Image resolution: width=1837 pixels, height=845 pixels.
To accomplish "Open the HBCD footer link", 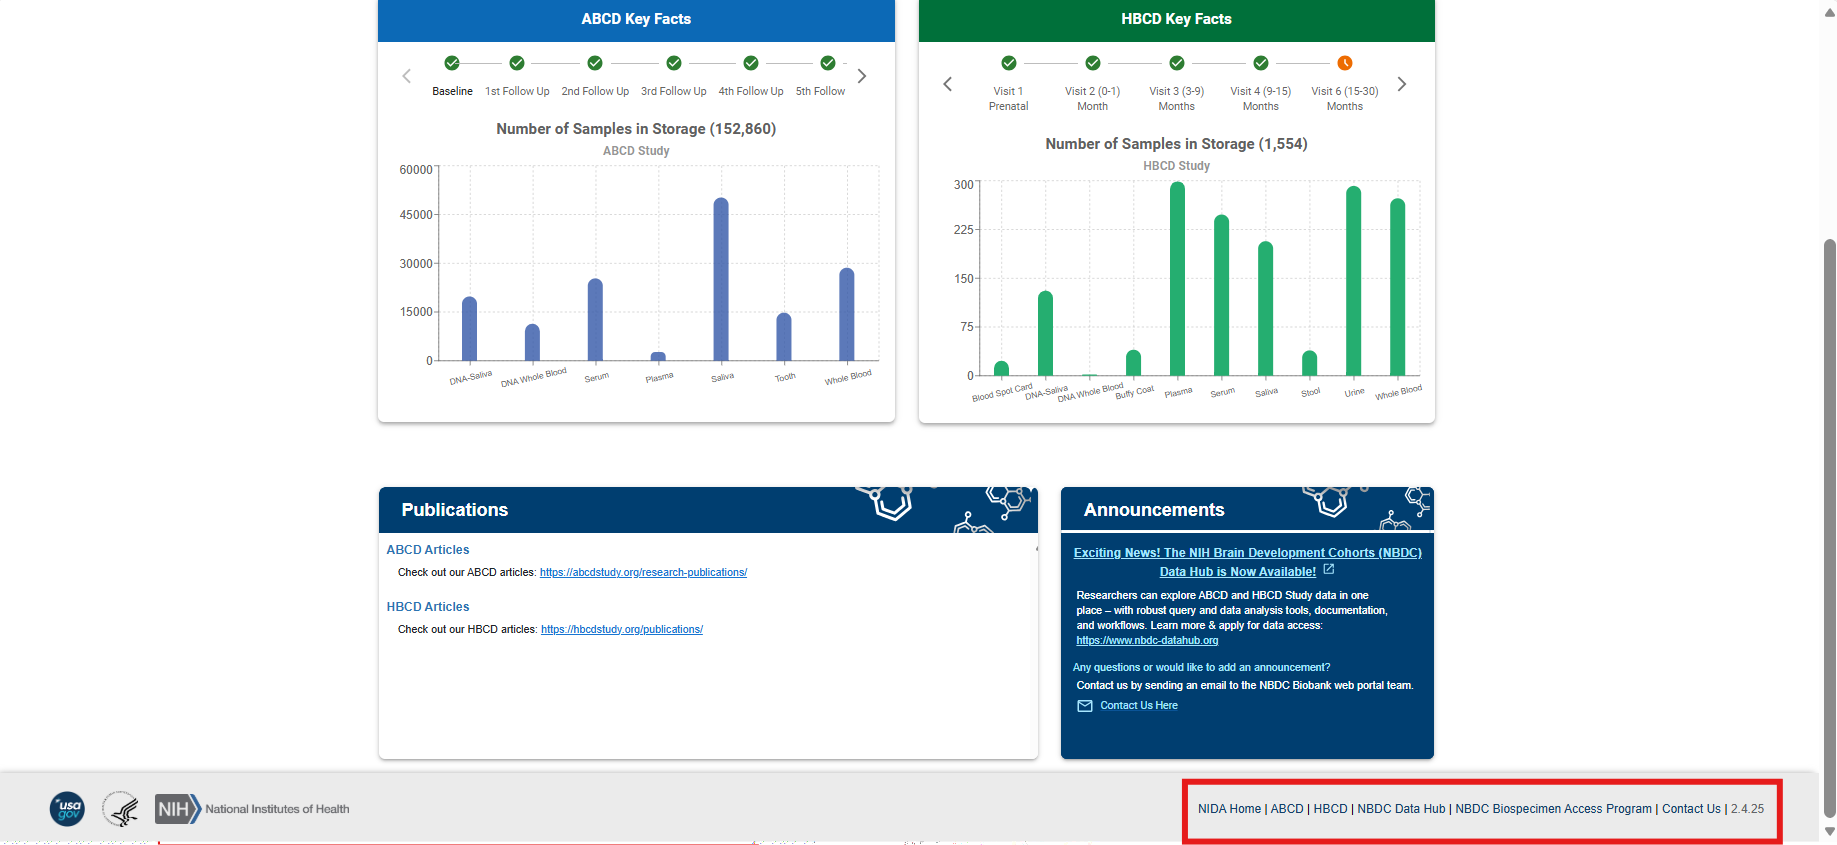I will pyautogui.click(x=1330, y=809).
